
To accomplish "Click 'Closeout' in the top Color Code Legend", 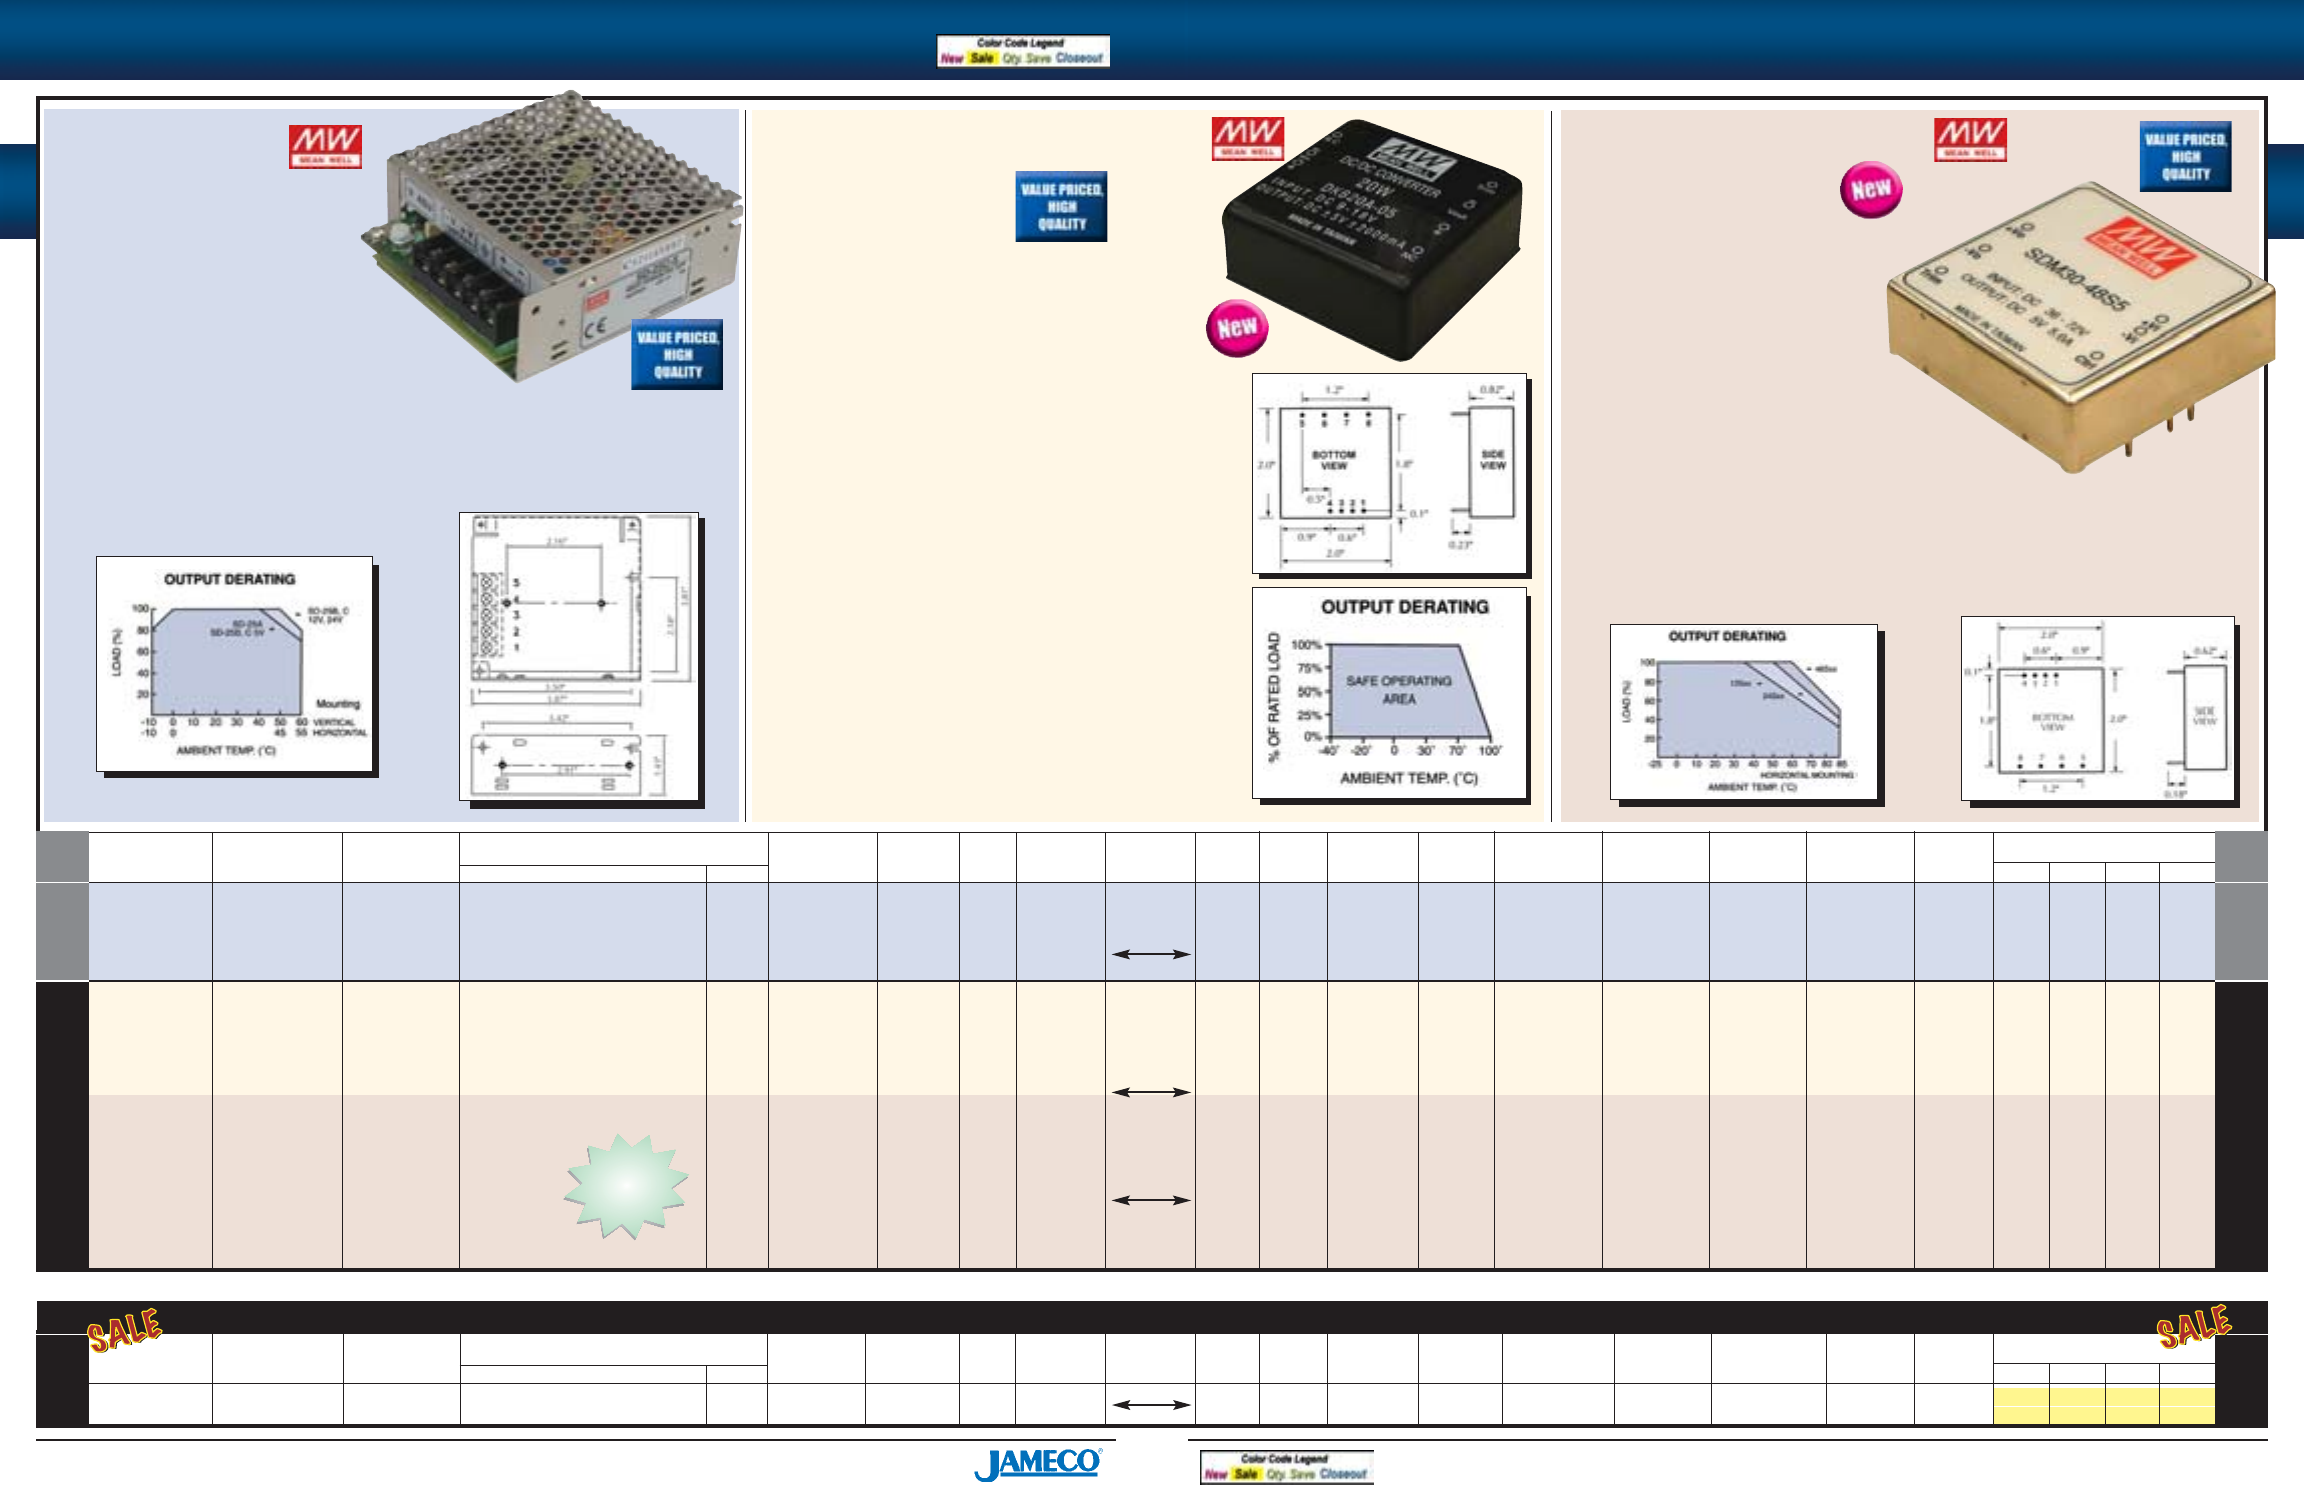I will click(x=1078, y=58).
